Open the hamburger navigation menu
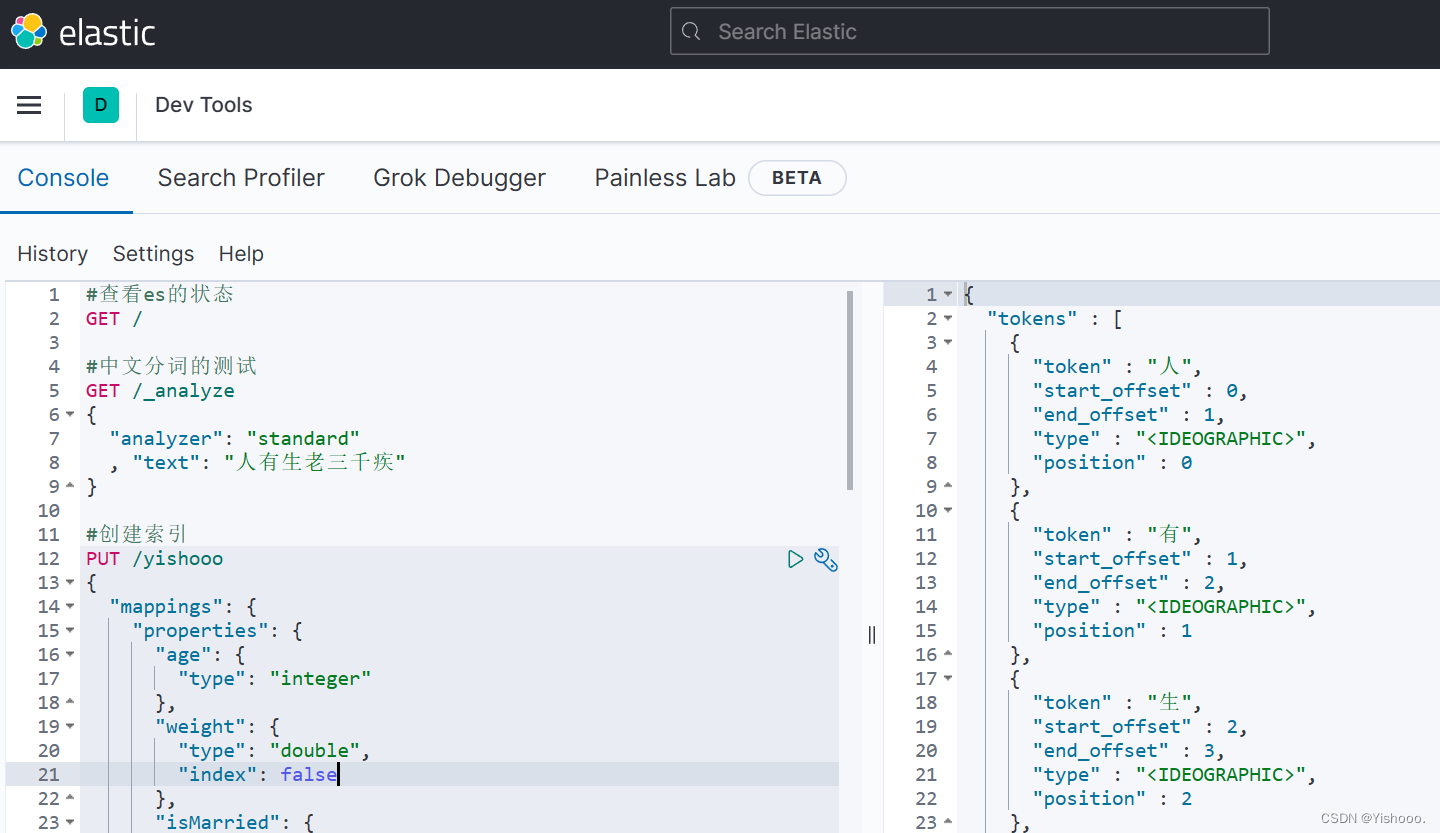 tap(29, 105)
